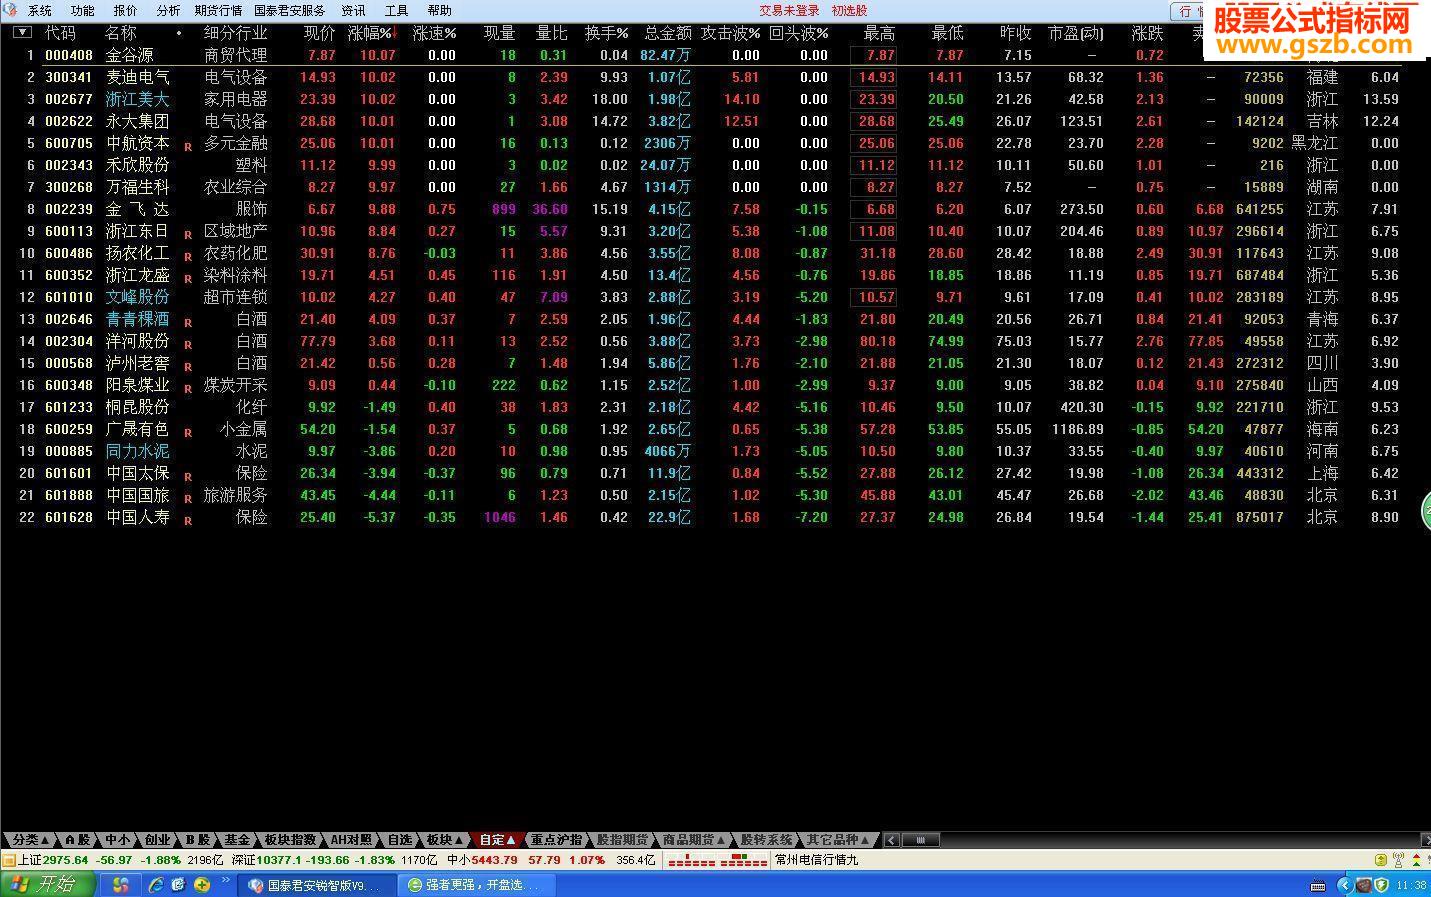Sort by the 现价 column header
Viewport: 1431px width, 897px height.
[x=320, y=33]
